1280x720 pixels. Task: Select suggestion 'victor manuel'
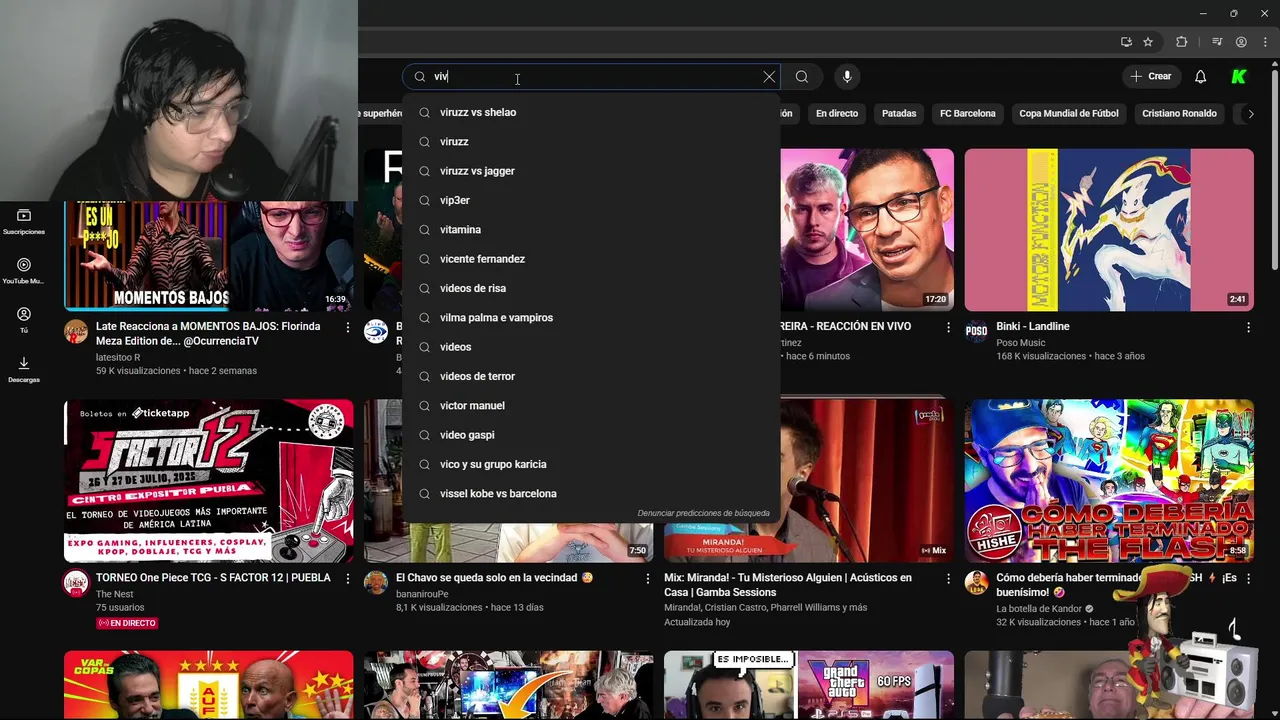pos(591,406)
